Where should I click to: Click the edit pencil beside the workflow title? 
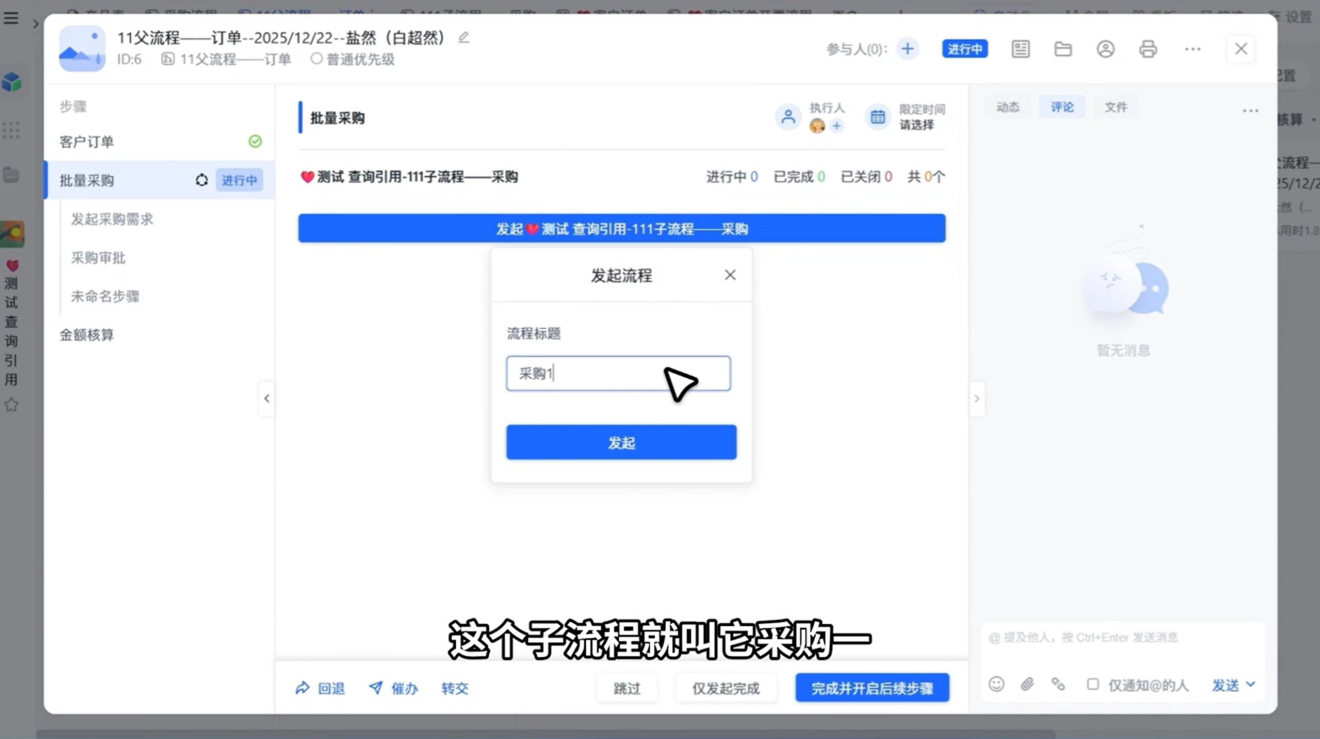464,37
